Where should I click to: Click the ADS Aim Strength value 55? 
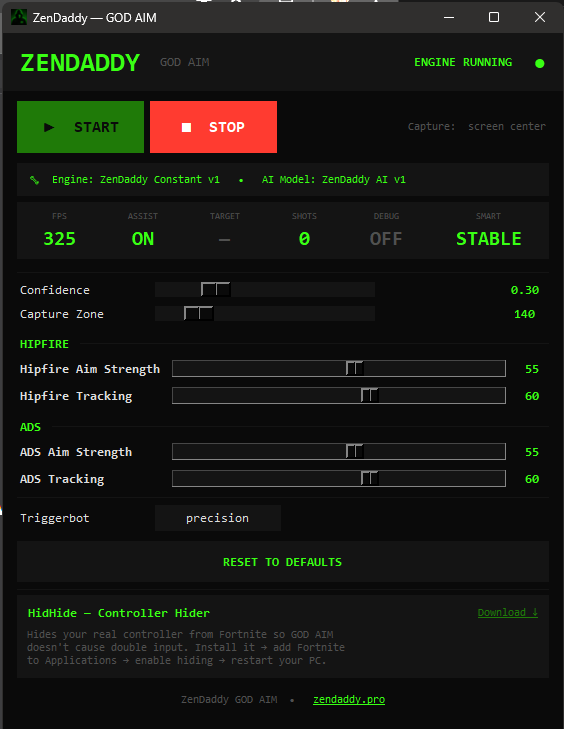[532, 452]
